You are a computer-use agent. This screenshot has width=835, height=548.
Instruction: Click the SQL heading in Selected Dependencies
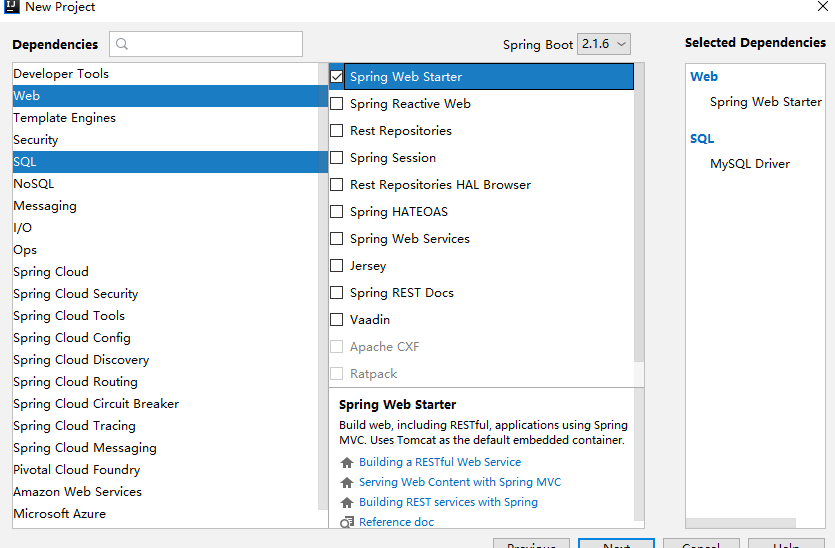[x=702, y=139]
